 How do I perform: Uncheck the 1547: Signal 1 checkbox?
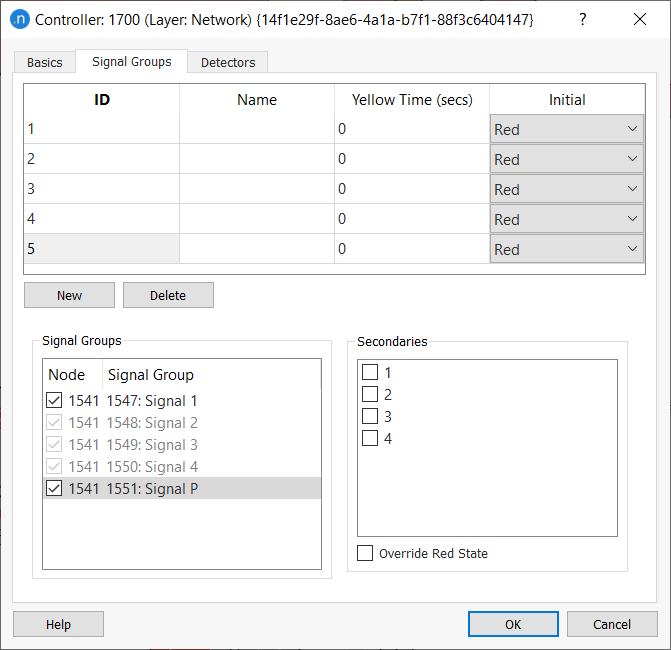pyautogui.click(x=54, y=401)
